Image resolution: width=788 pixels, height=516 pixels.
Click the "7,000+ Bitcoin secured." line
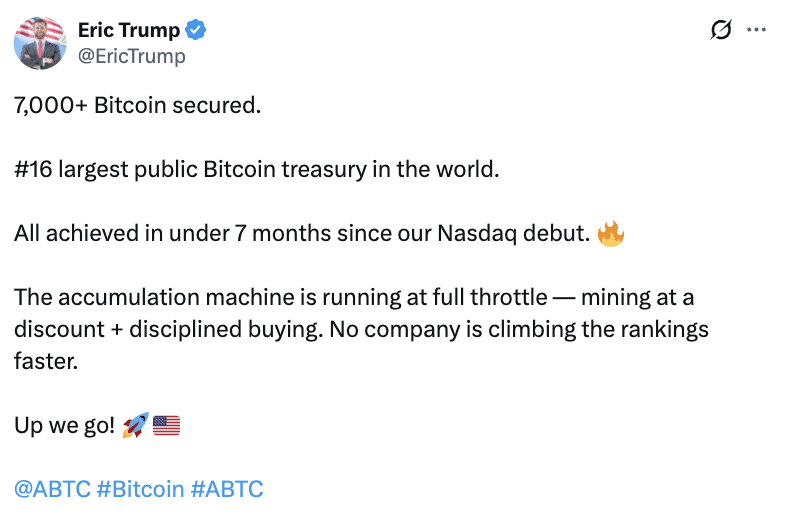(x=137, y=106)
